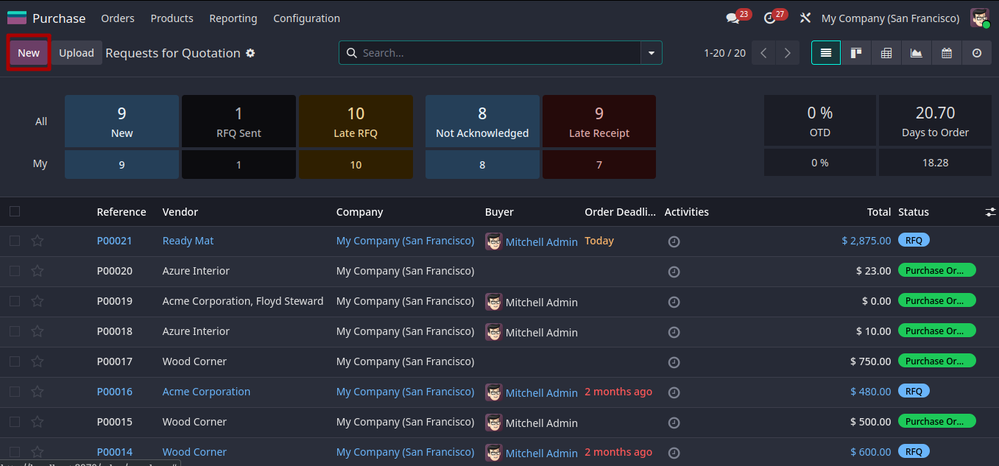Open activity clock for P00015
Viewport: 999px width, 466px height.
[674, 423]
